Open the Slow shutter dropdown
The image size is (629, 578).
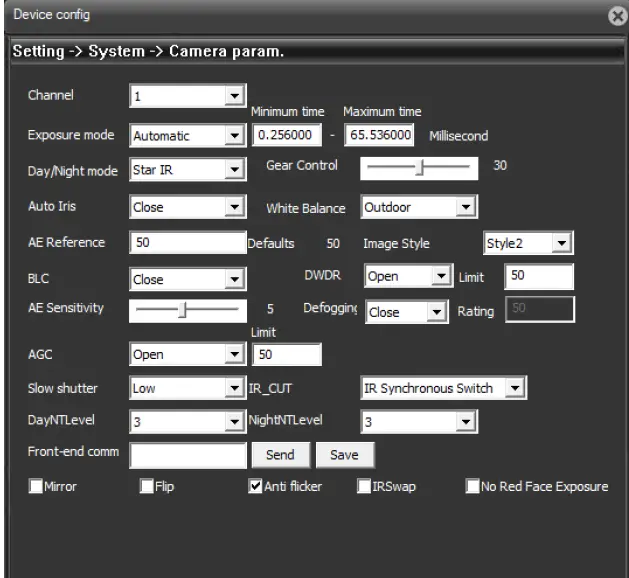tap(188, 388)
